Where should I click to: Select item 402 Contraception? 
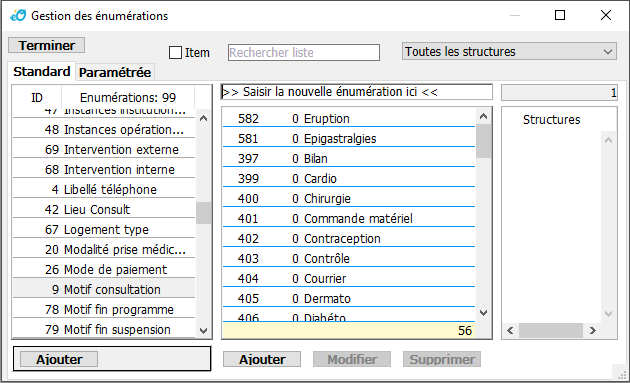tap(349, 238)
